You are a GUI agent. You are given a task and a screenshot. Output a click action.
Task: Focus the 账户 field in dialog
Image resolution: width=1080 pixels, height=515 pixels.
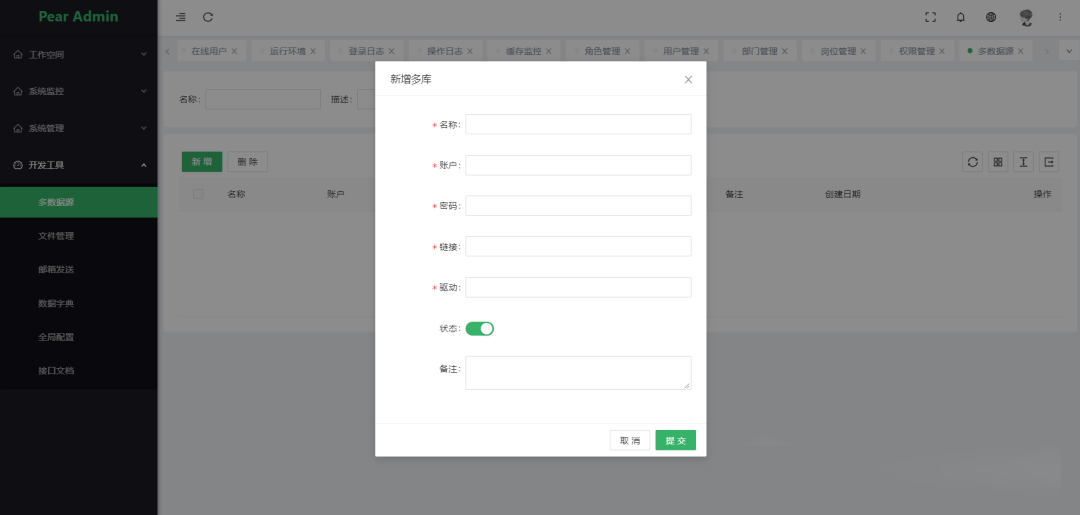[x=579, y=165]
